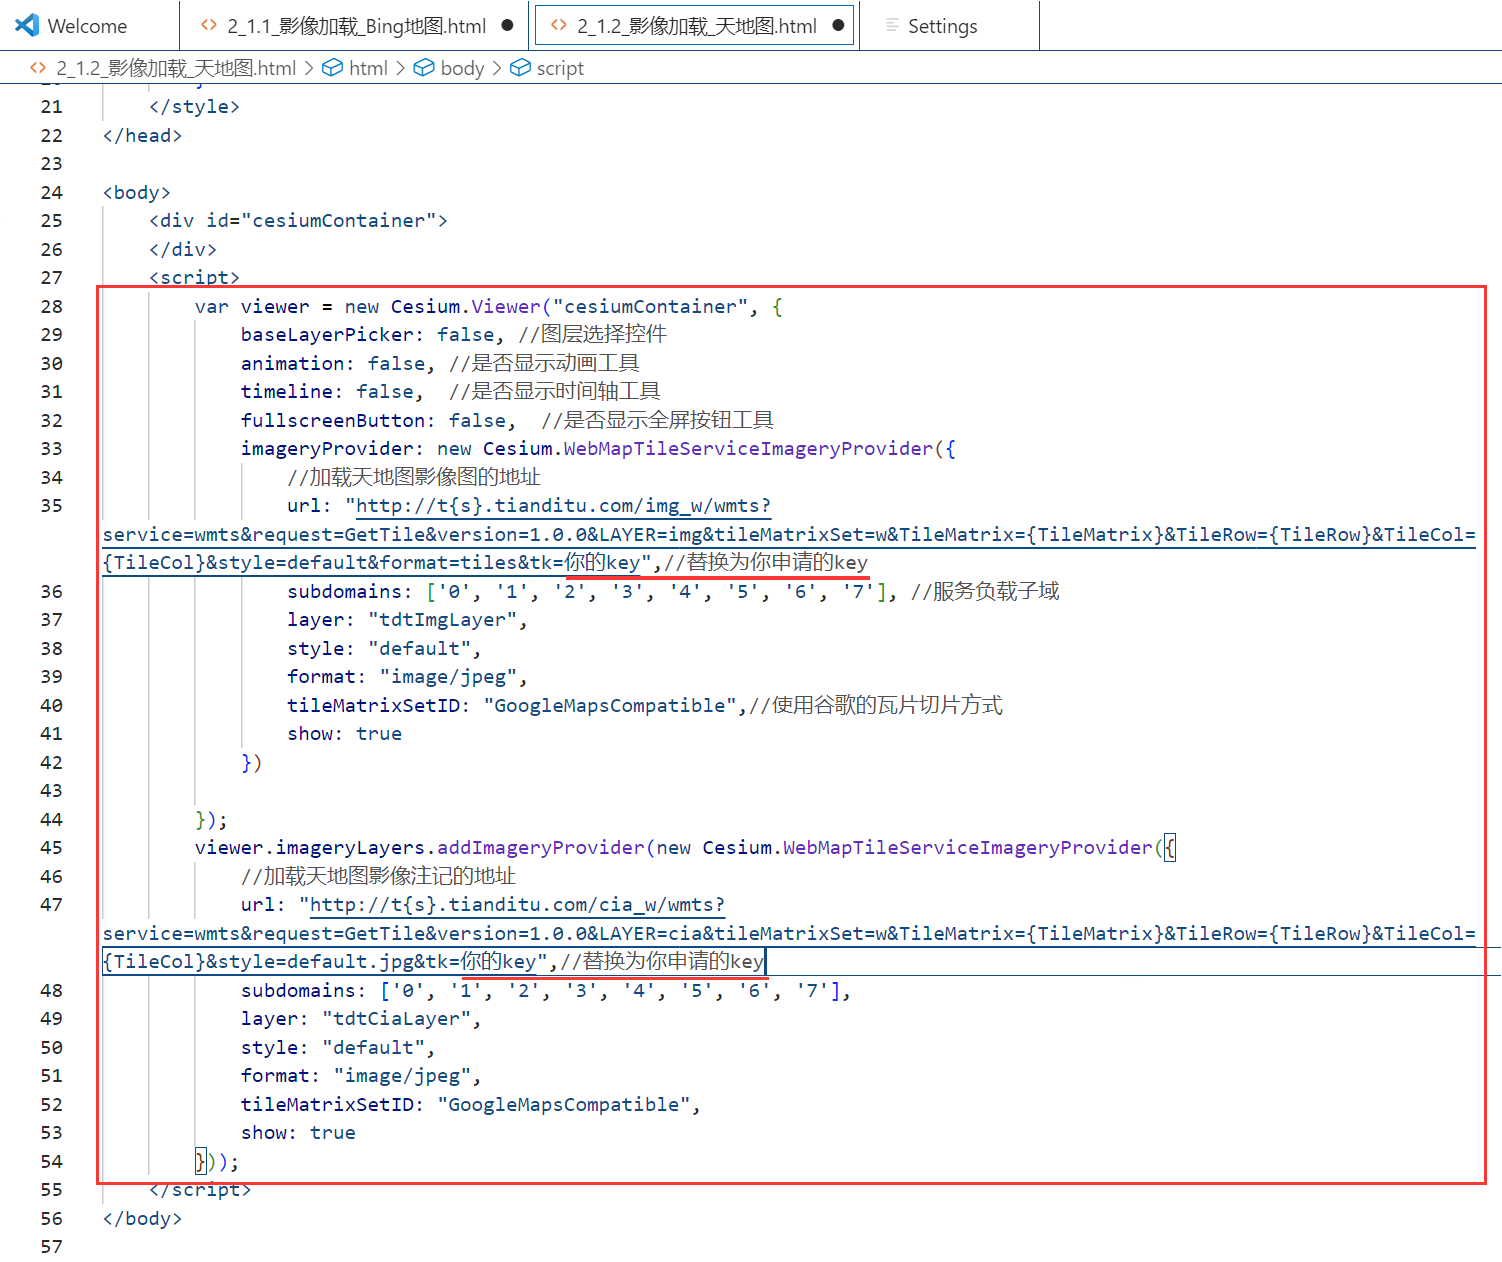Viewport: 1502px width, 1262px height.
Task: Click the "<body>" tag on line 24
Action: pos(136,193)
